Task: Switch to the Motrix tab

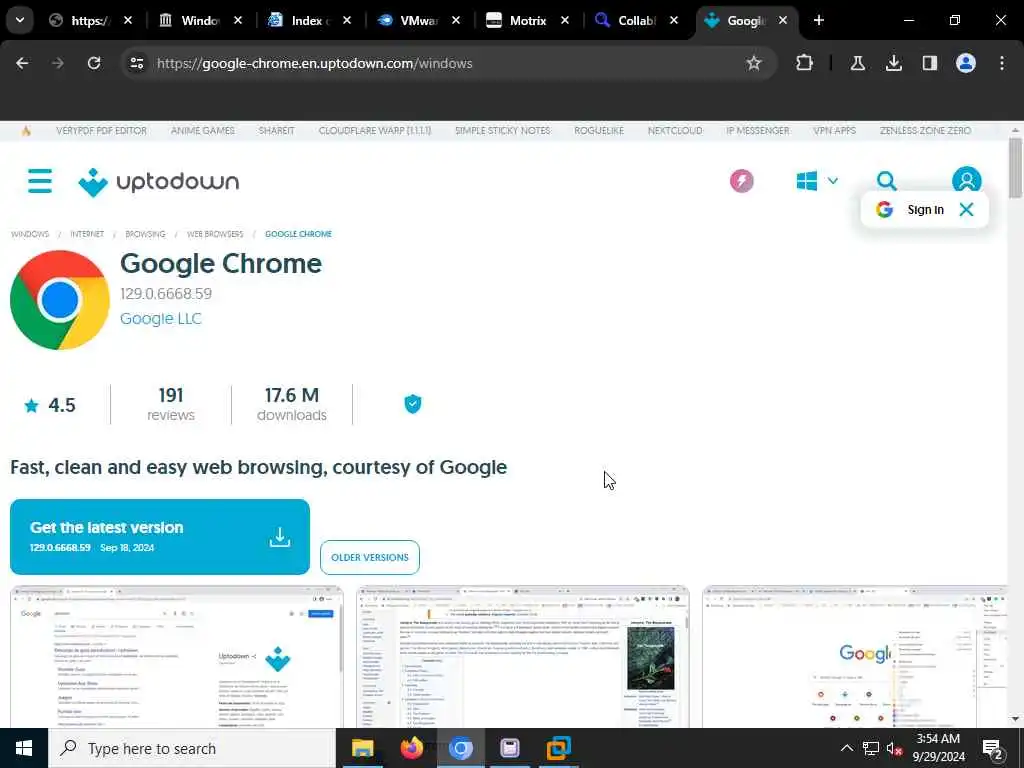Action: click(528, 21)
